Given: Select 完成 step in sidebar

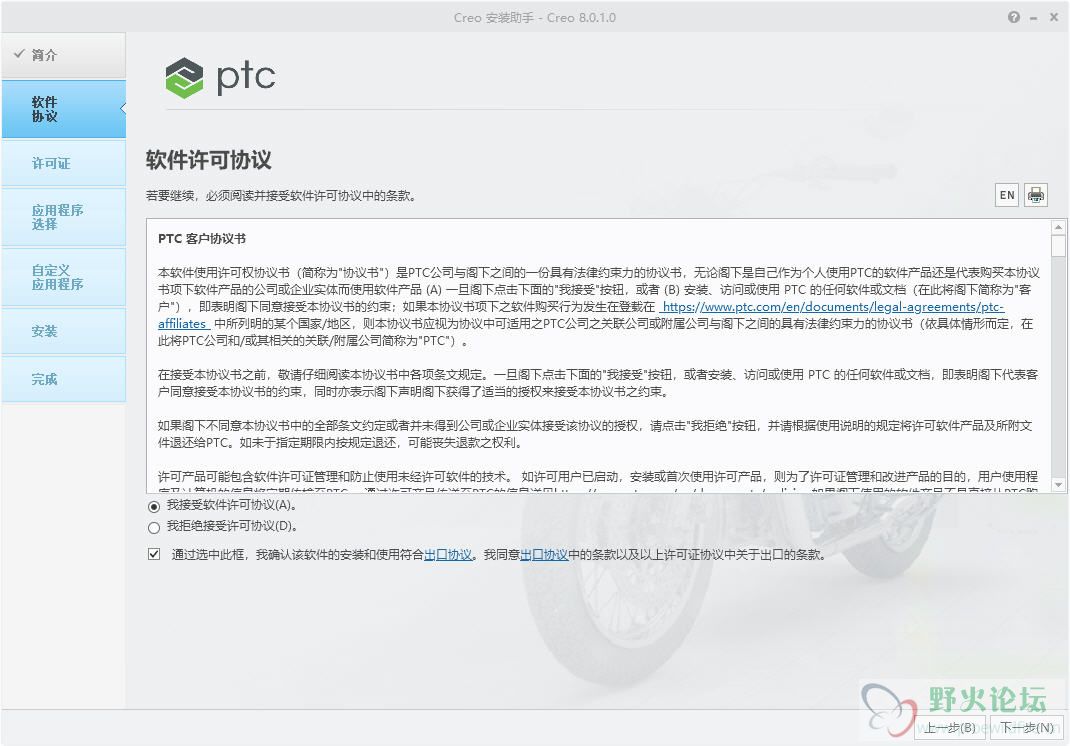Looking at the screenshot, I should (x=63, y=379).
